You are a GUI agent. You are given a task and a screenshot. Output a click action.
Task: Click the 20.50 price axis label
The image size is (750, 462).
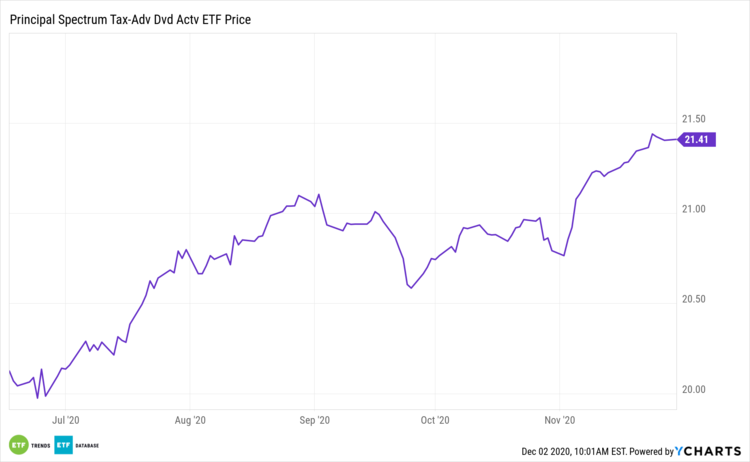click(694, 300)
